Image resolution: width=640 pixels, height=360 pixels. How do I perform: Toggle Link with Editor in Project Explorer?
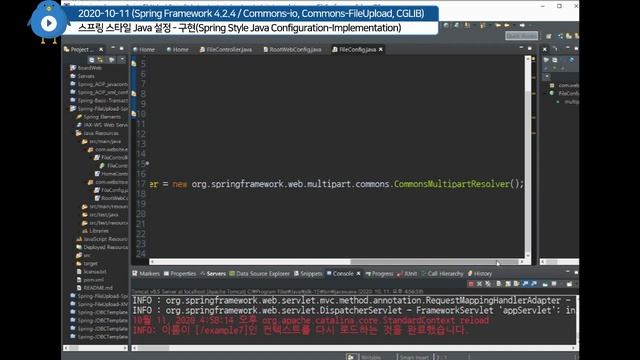[100, 60]
